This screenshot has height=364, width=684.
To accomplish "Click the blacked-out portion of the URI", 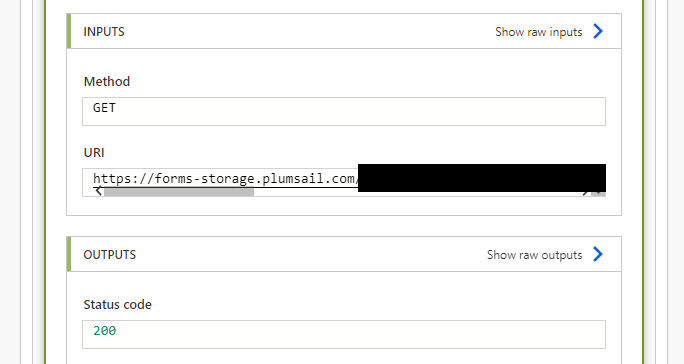I will pos(482,178).
